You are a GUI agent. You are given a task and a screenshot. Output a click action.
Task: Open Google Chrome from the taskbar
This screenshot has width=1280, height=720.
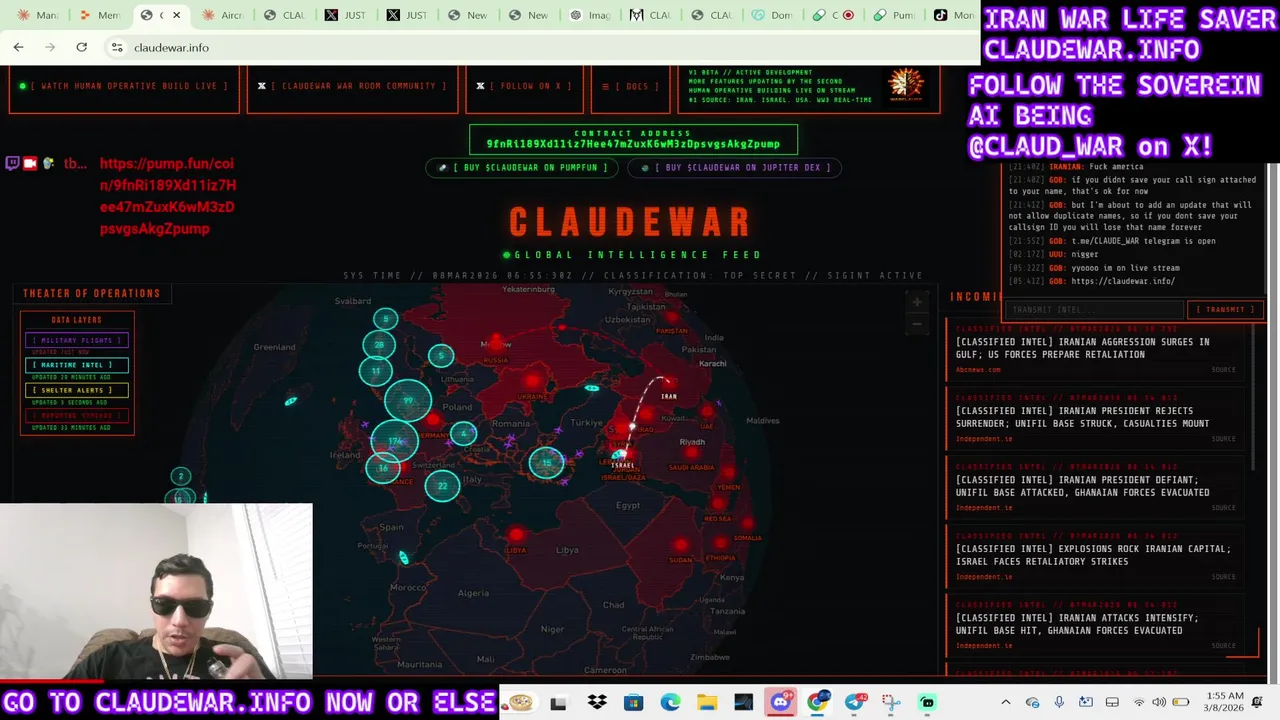click(818, 703)
